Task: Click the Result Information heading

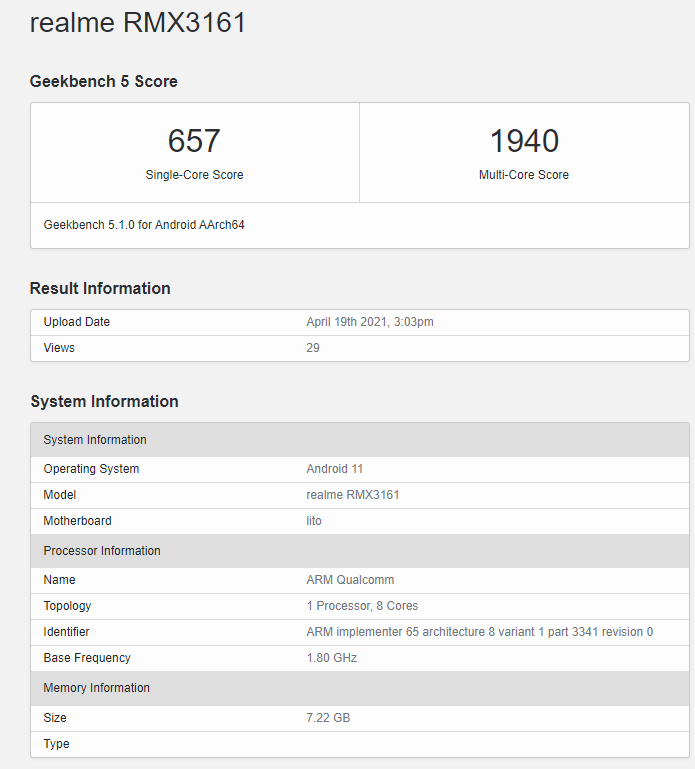Action: pos(100,288)
